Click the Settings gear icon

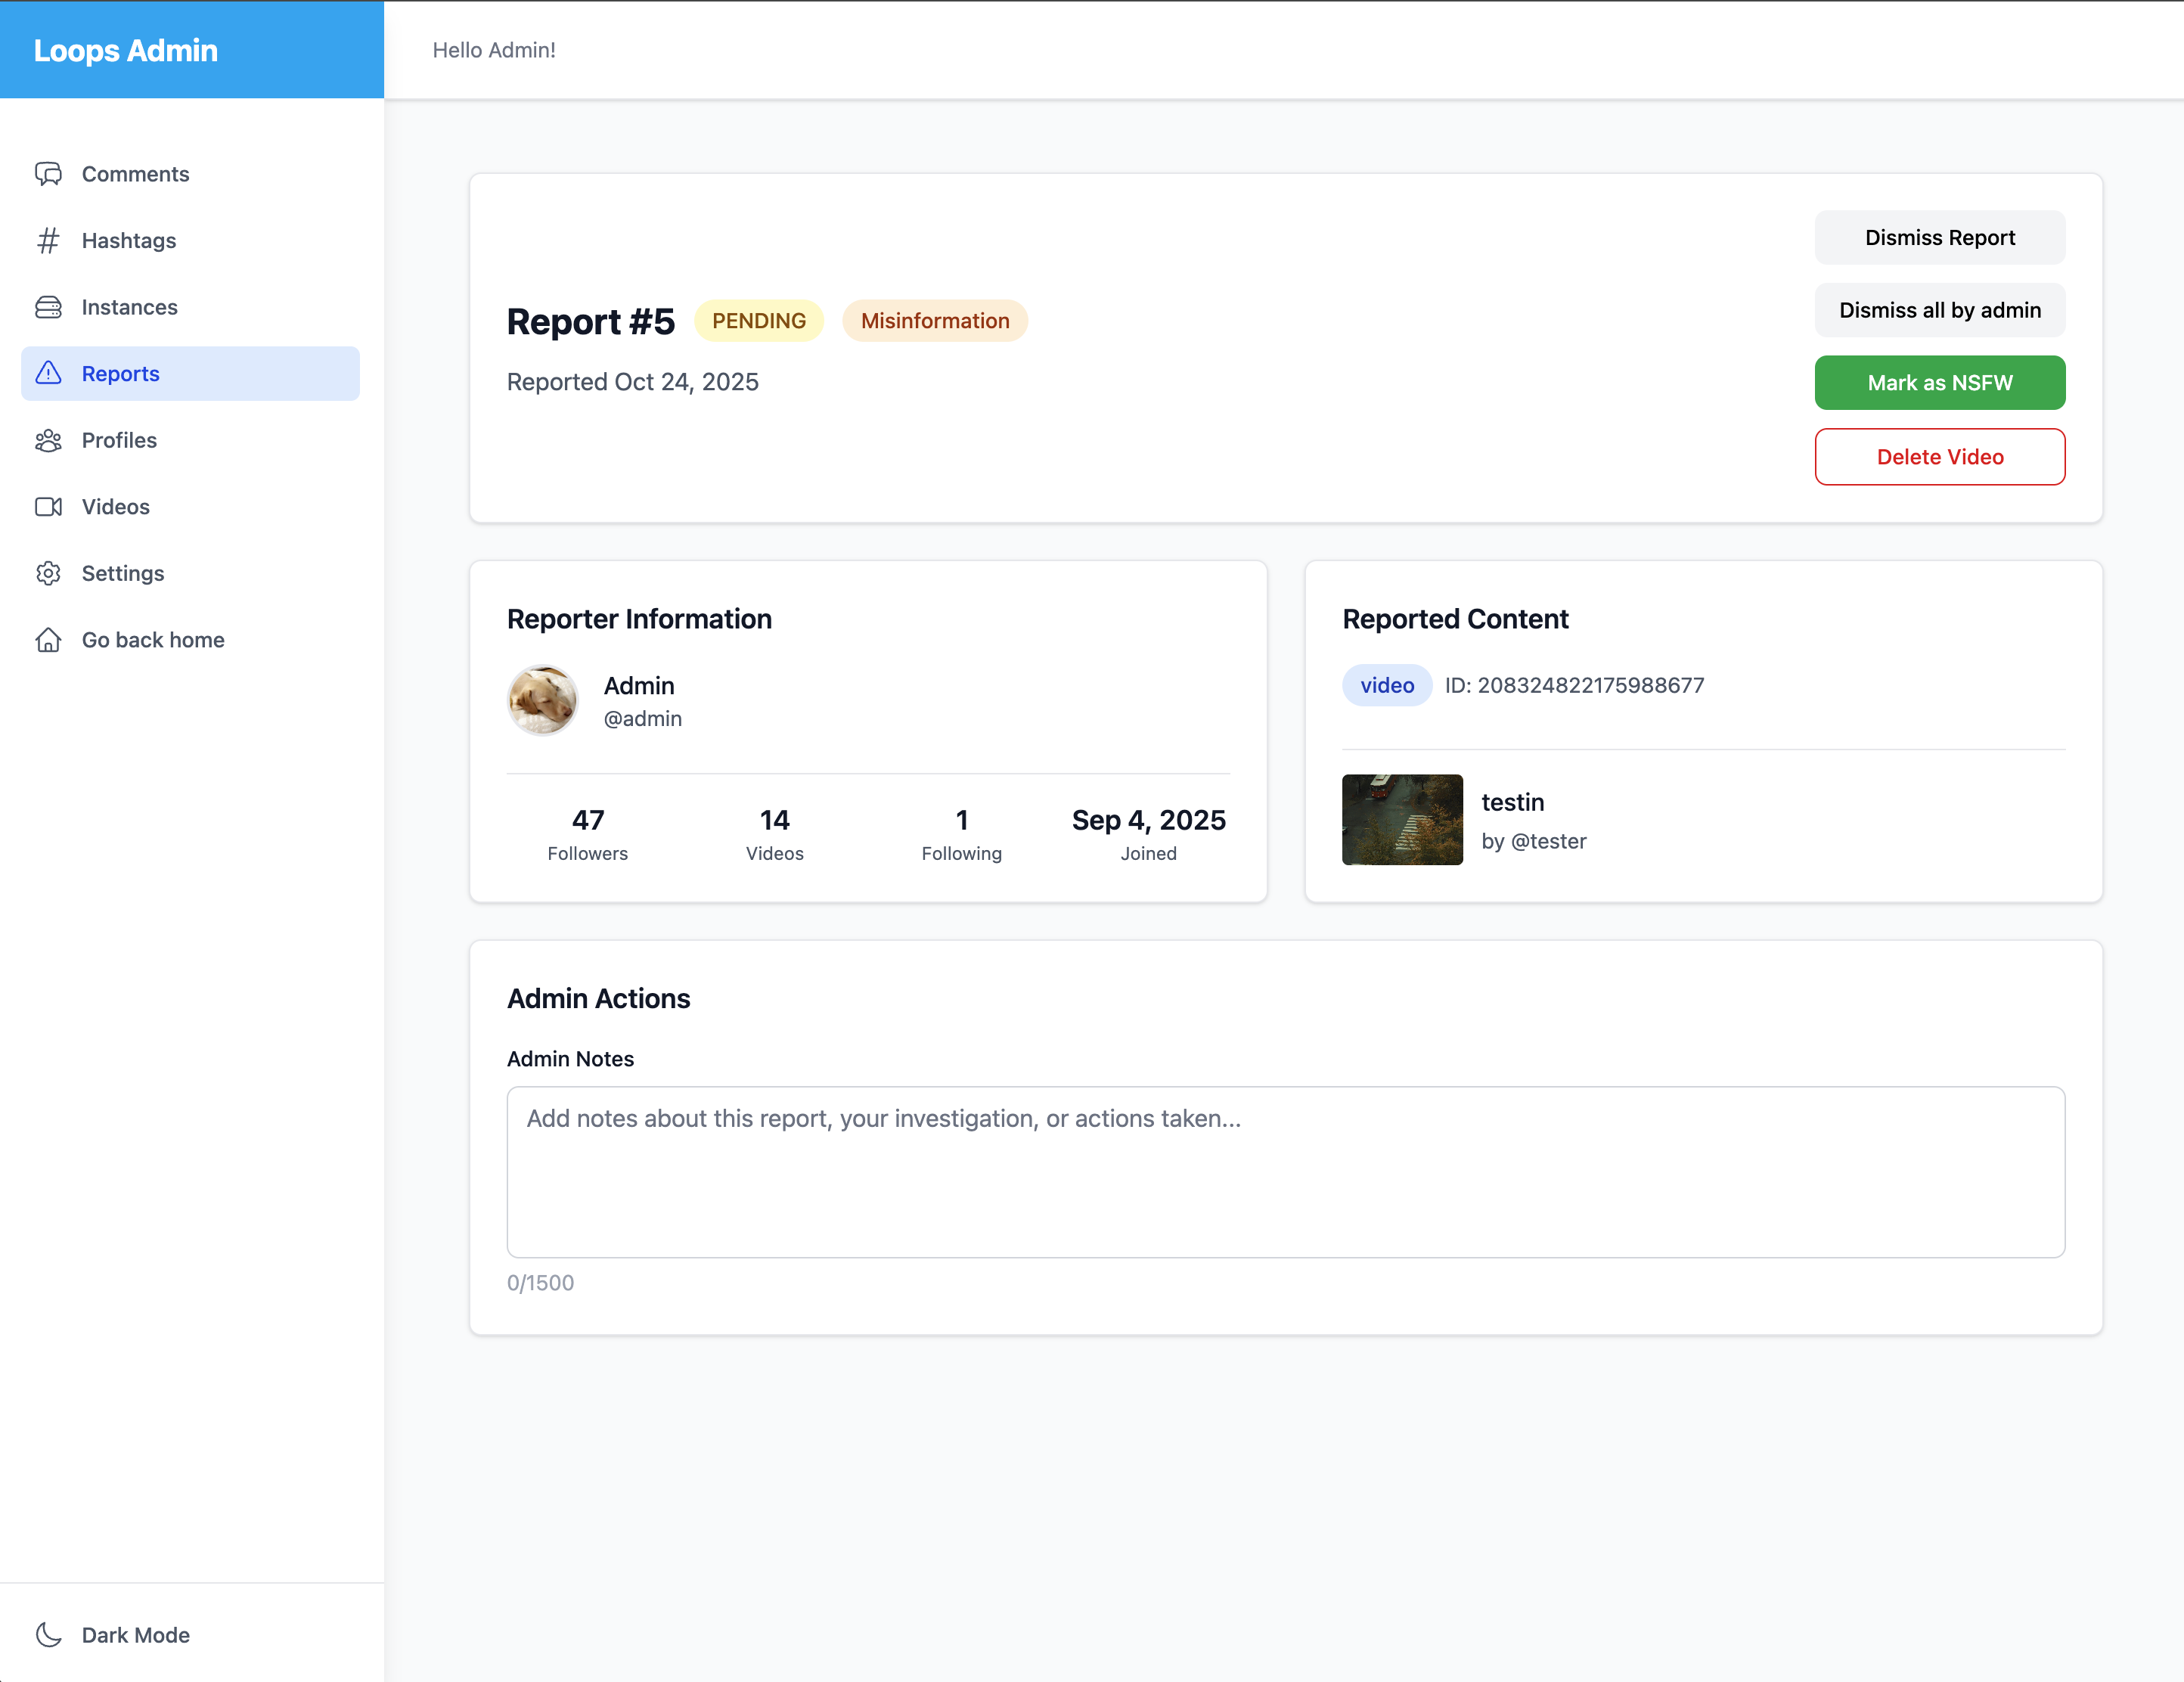click(x=48, y=573)
